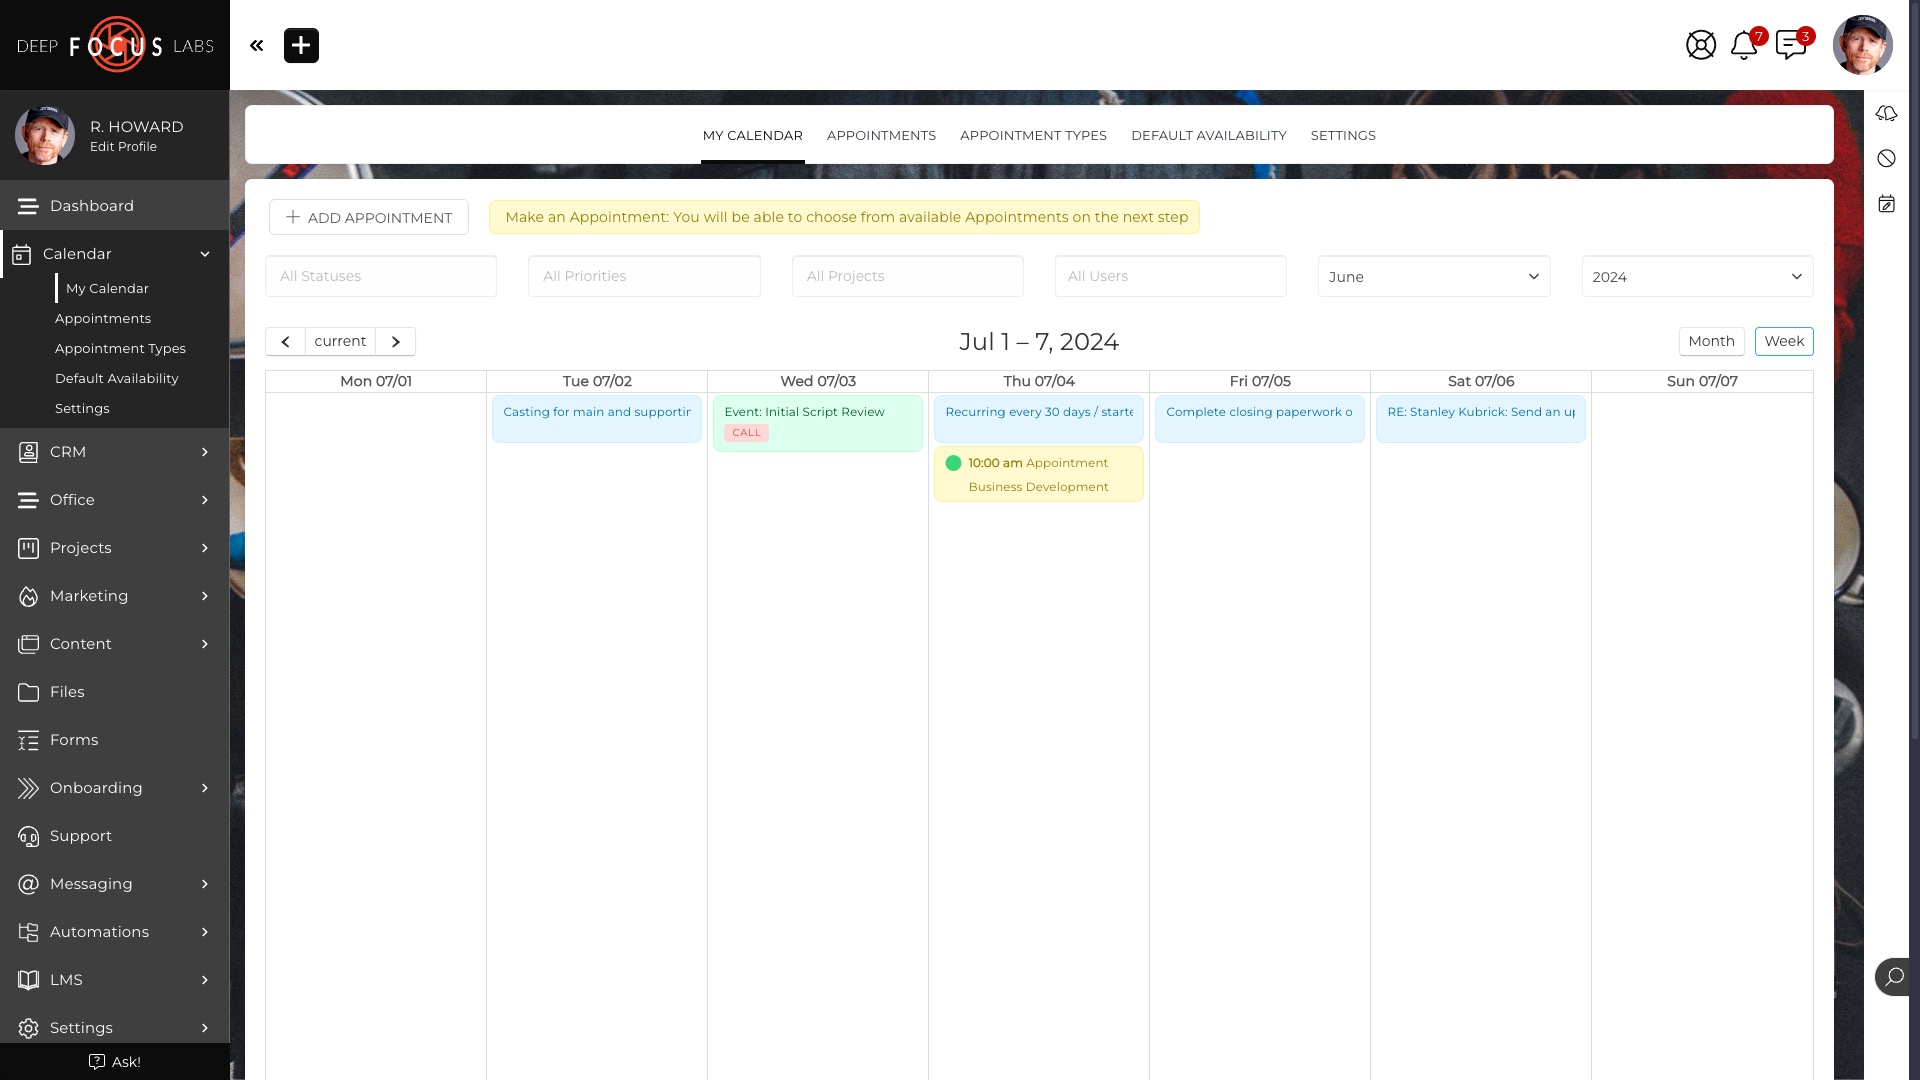Click the lifebuoy help icon
The image size is (1920, 1080).
(1700, 45)
